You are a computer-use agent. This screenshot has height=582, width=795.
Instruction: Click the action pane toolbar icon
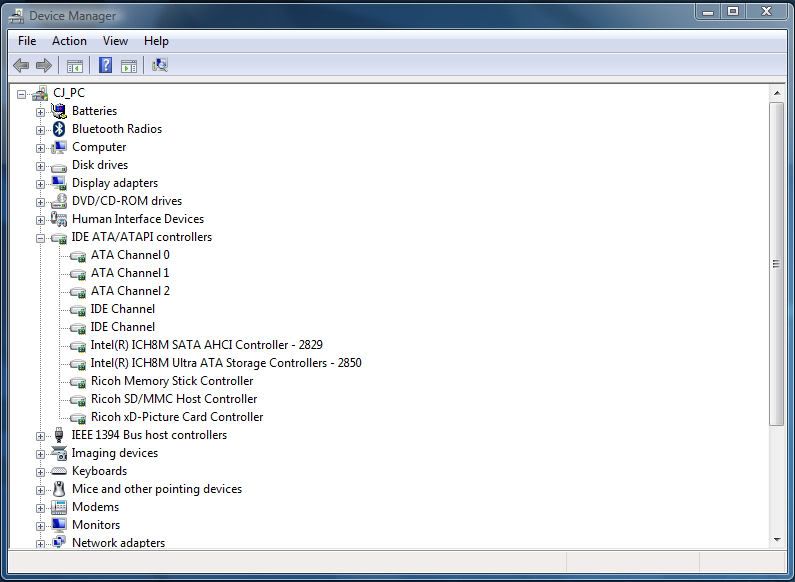click(x=129, y=66)
